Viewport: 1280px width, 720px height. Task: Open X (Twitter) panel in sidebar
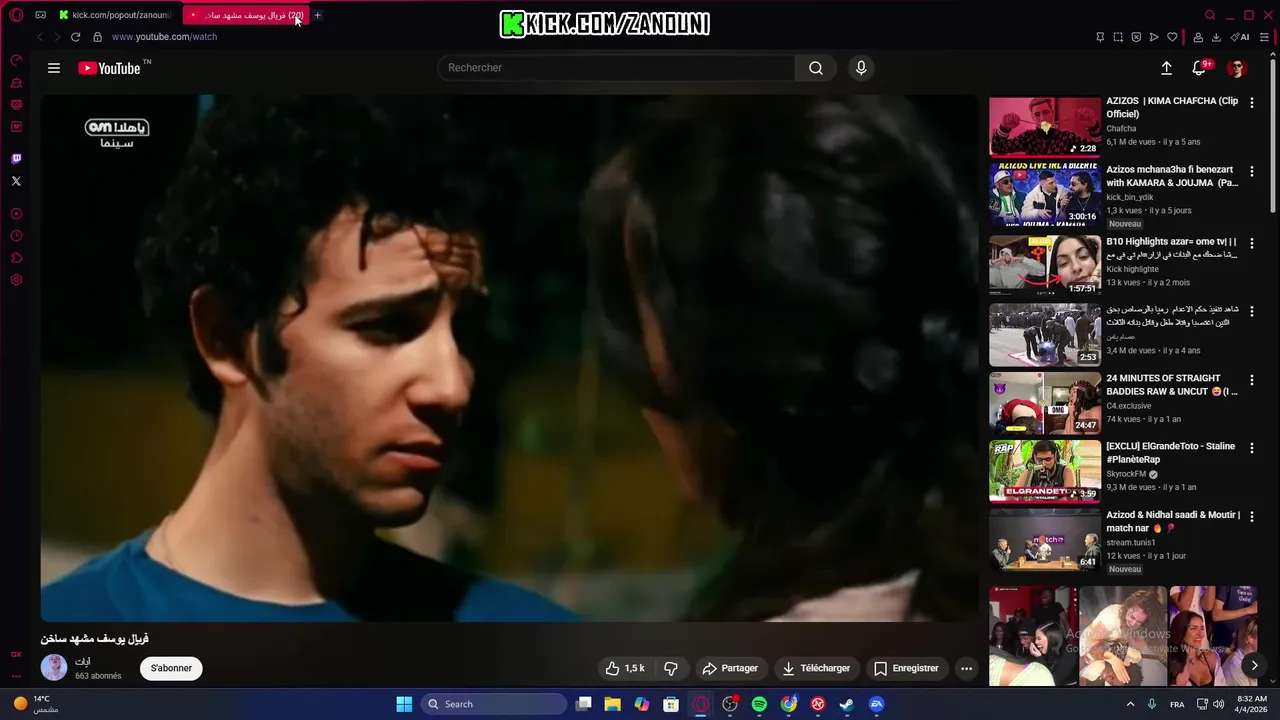pos(16,181)
